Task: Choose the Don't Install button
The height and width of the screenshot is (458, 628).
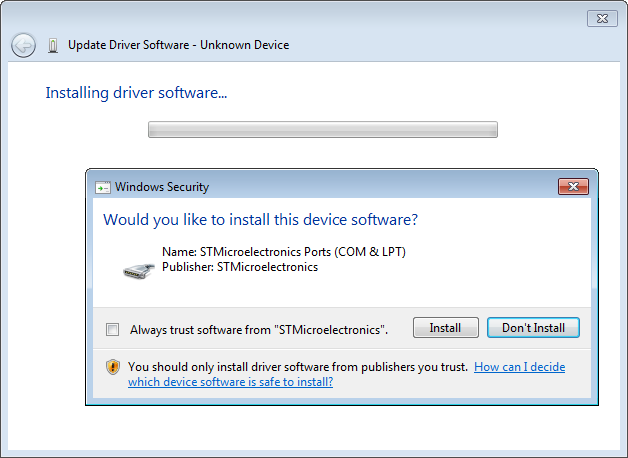Action: tap(533, 328)
